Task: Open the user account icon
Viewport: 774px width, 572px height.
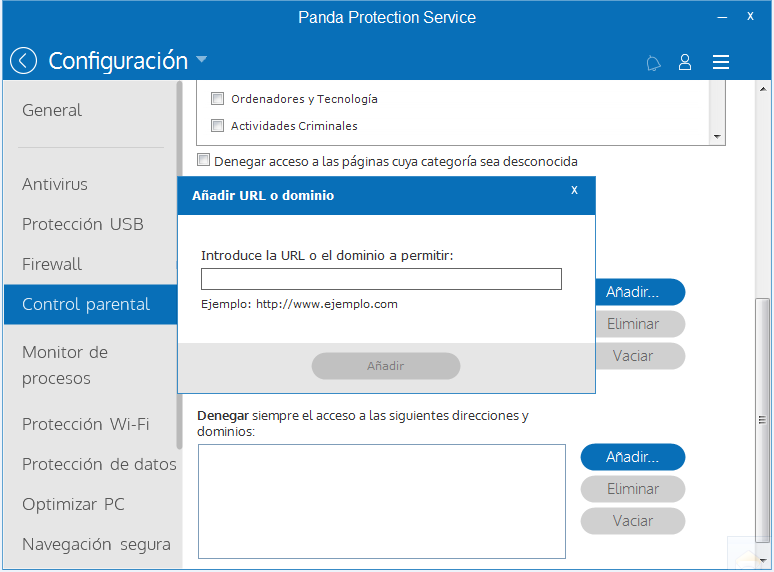Action: 685,62
